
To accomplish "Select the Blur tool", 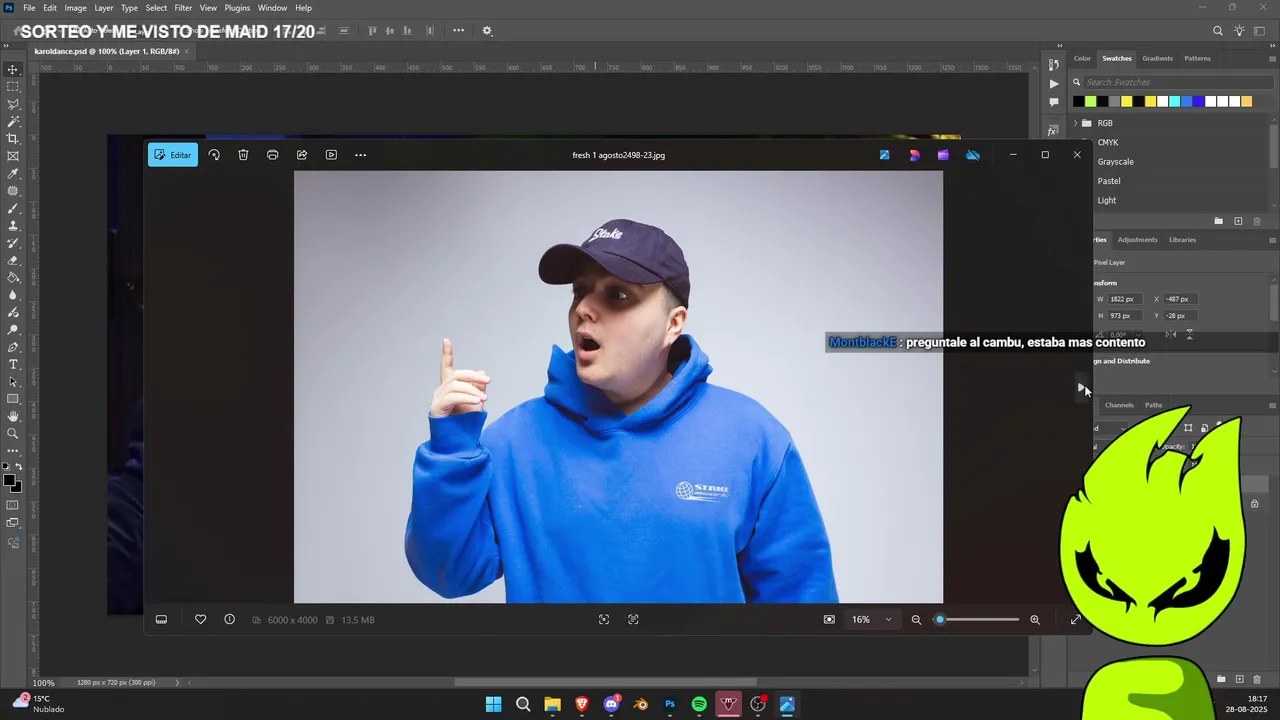I will coord(13,295).
